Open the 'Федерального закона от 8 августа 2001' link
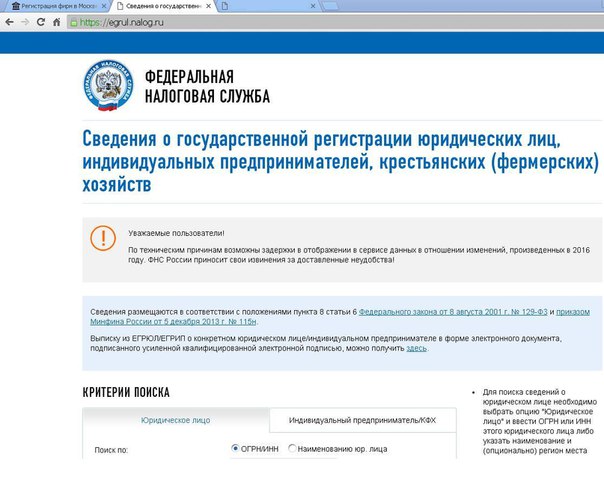The height and width of the screenshot is (495, 604). point(453,312)
